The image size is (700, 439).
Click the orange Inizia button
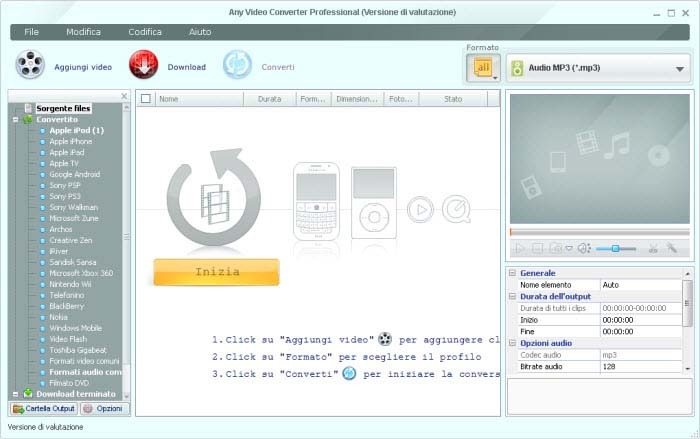click(x=217, y=272)
